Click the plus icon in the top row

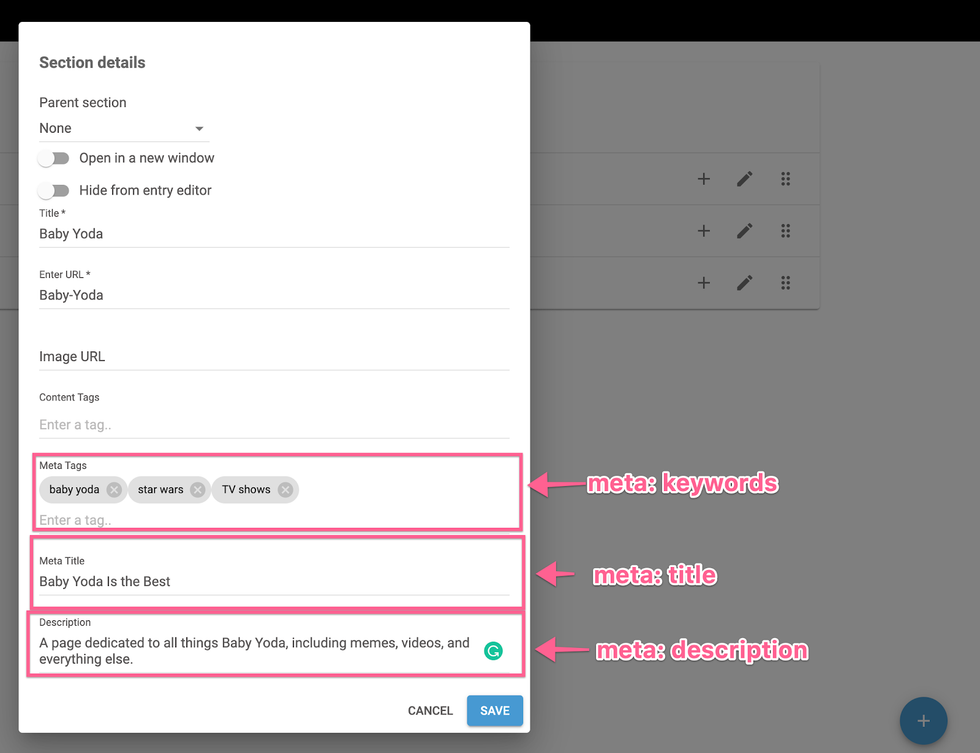click(x=704, y=179)
